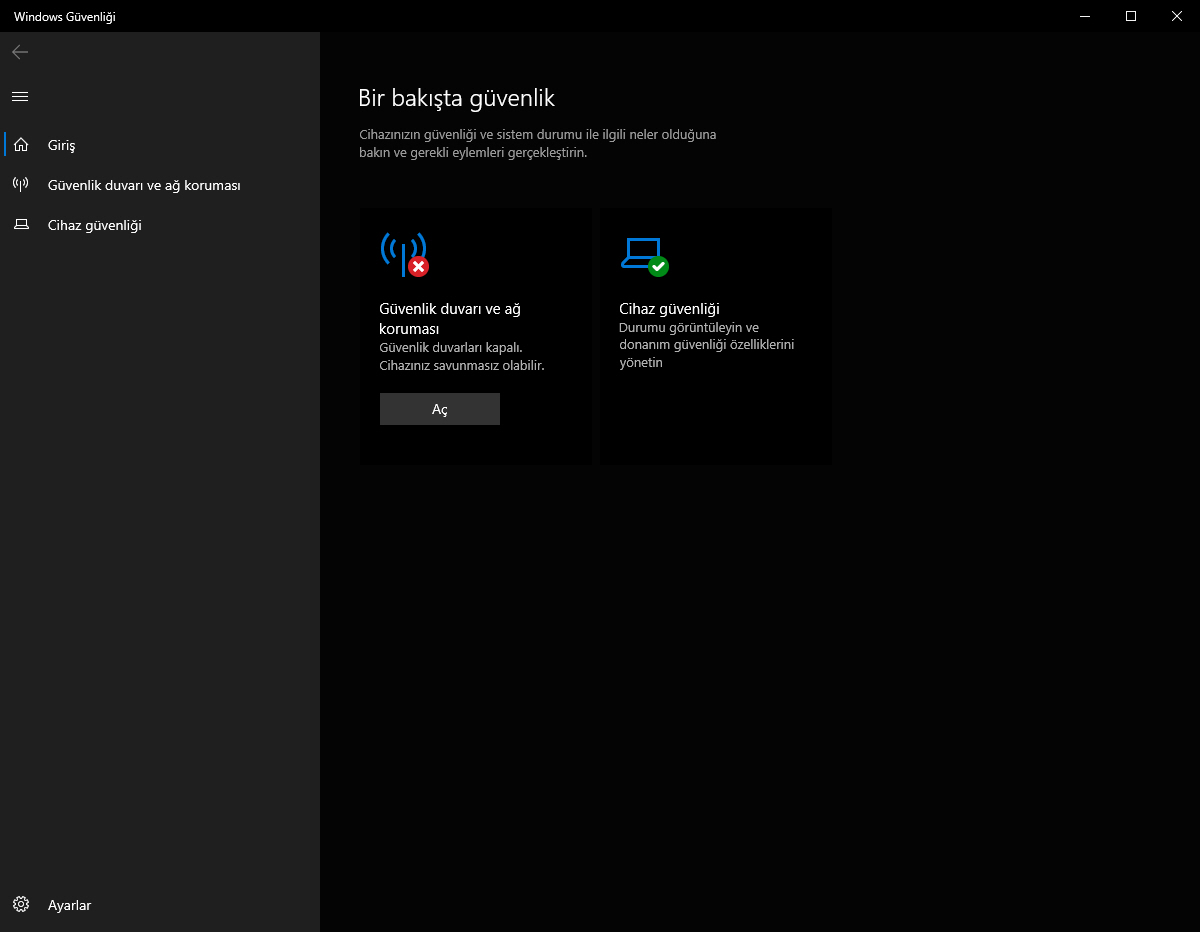Minimize the Windows Güvenliği window
This screenshot has height=932, width=1200.
[1085, 16]
